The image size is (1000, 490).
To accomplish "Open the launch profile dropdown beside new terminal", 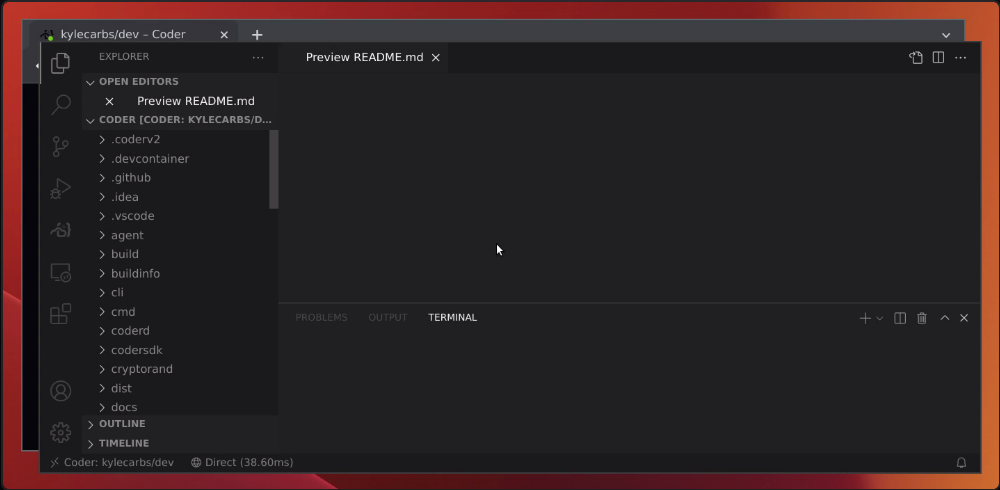I will pyautogui.click(x=879, y=318).
